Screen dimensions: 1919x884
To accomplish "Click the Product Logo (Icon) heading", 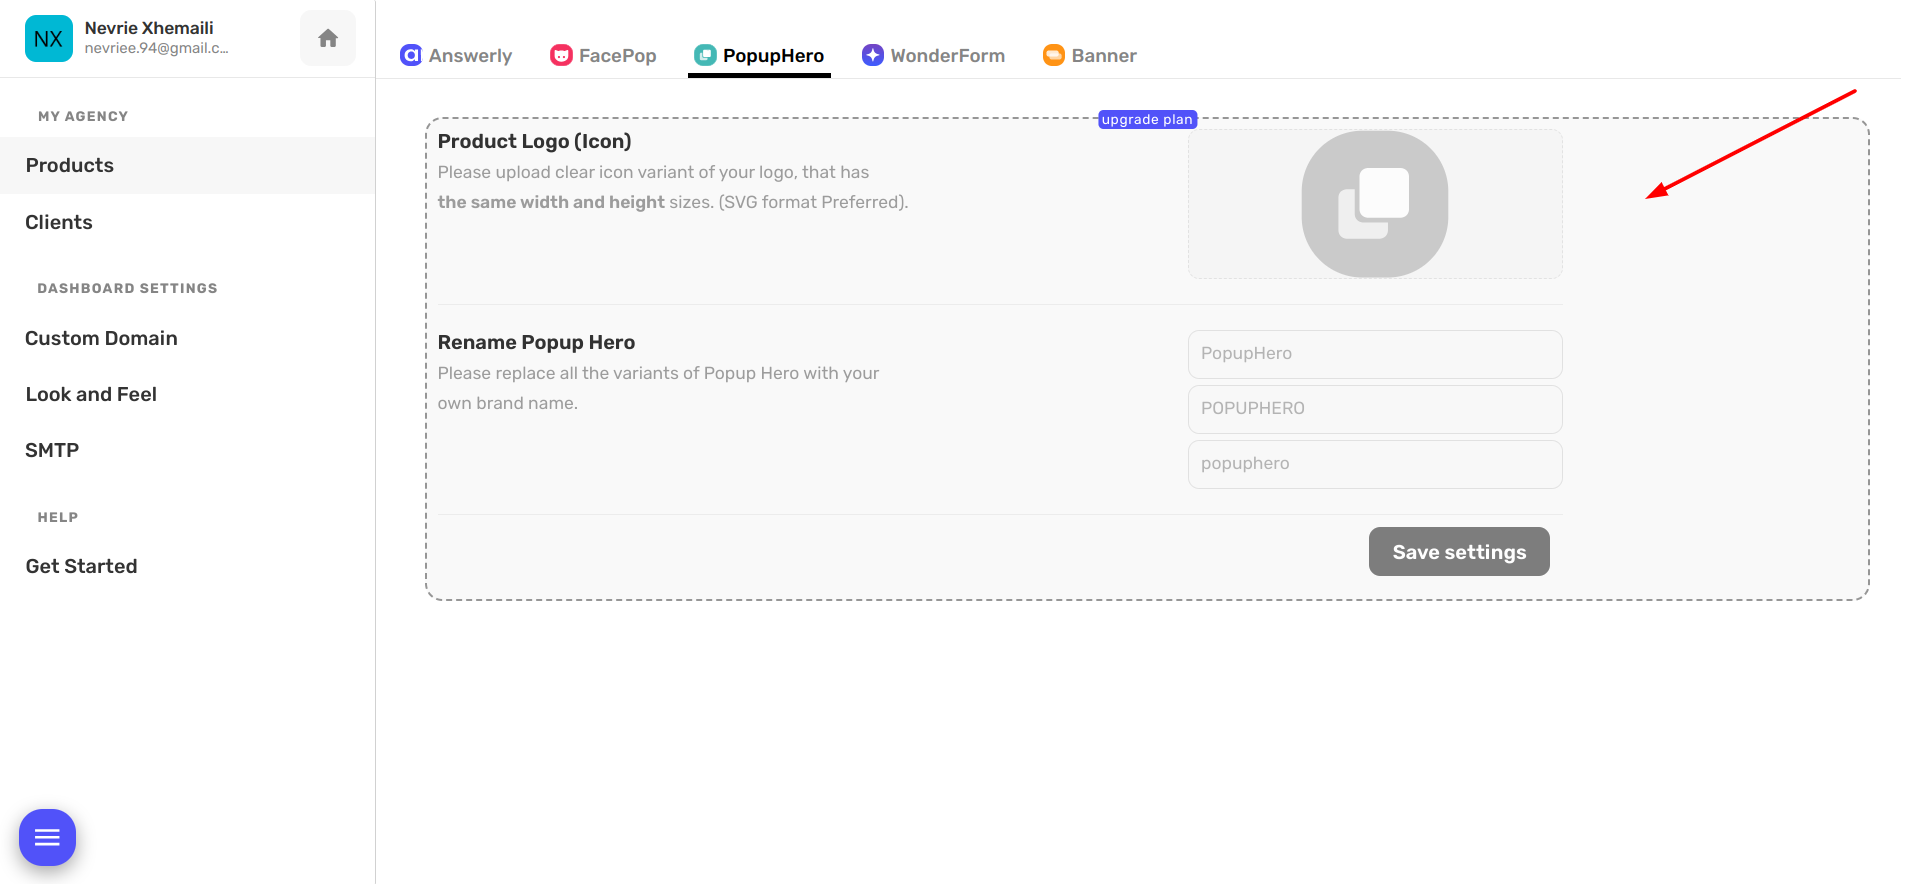I will coord(534,141).
